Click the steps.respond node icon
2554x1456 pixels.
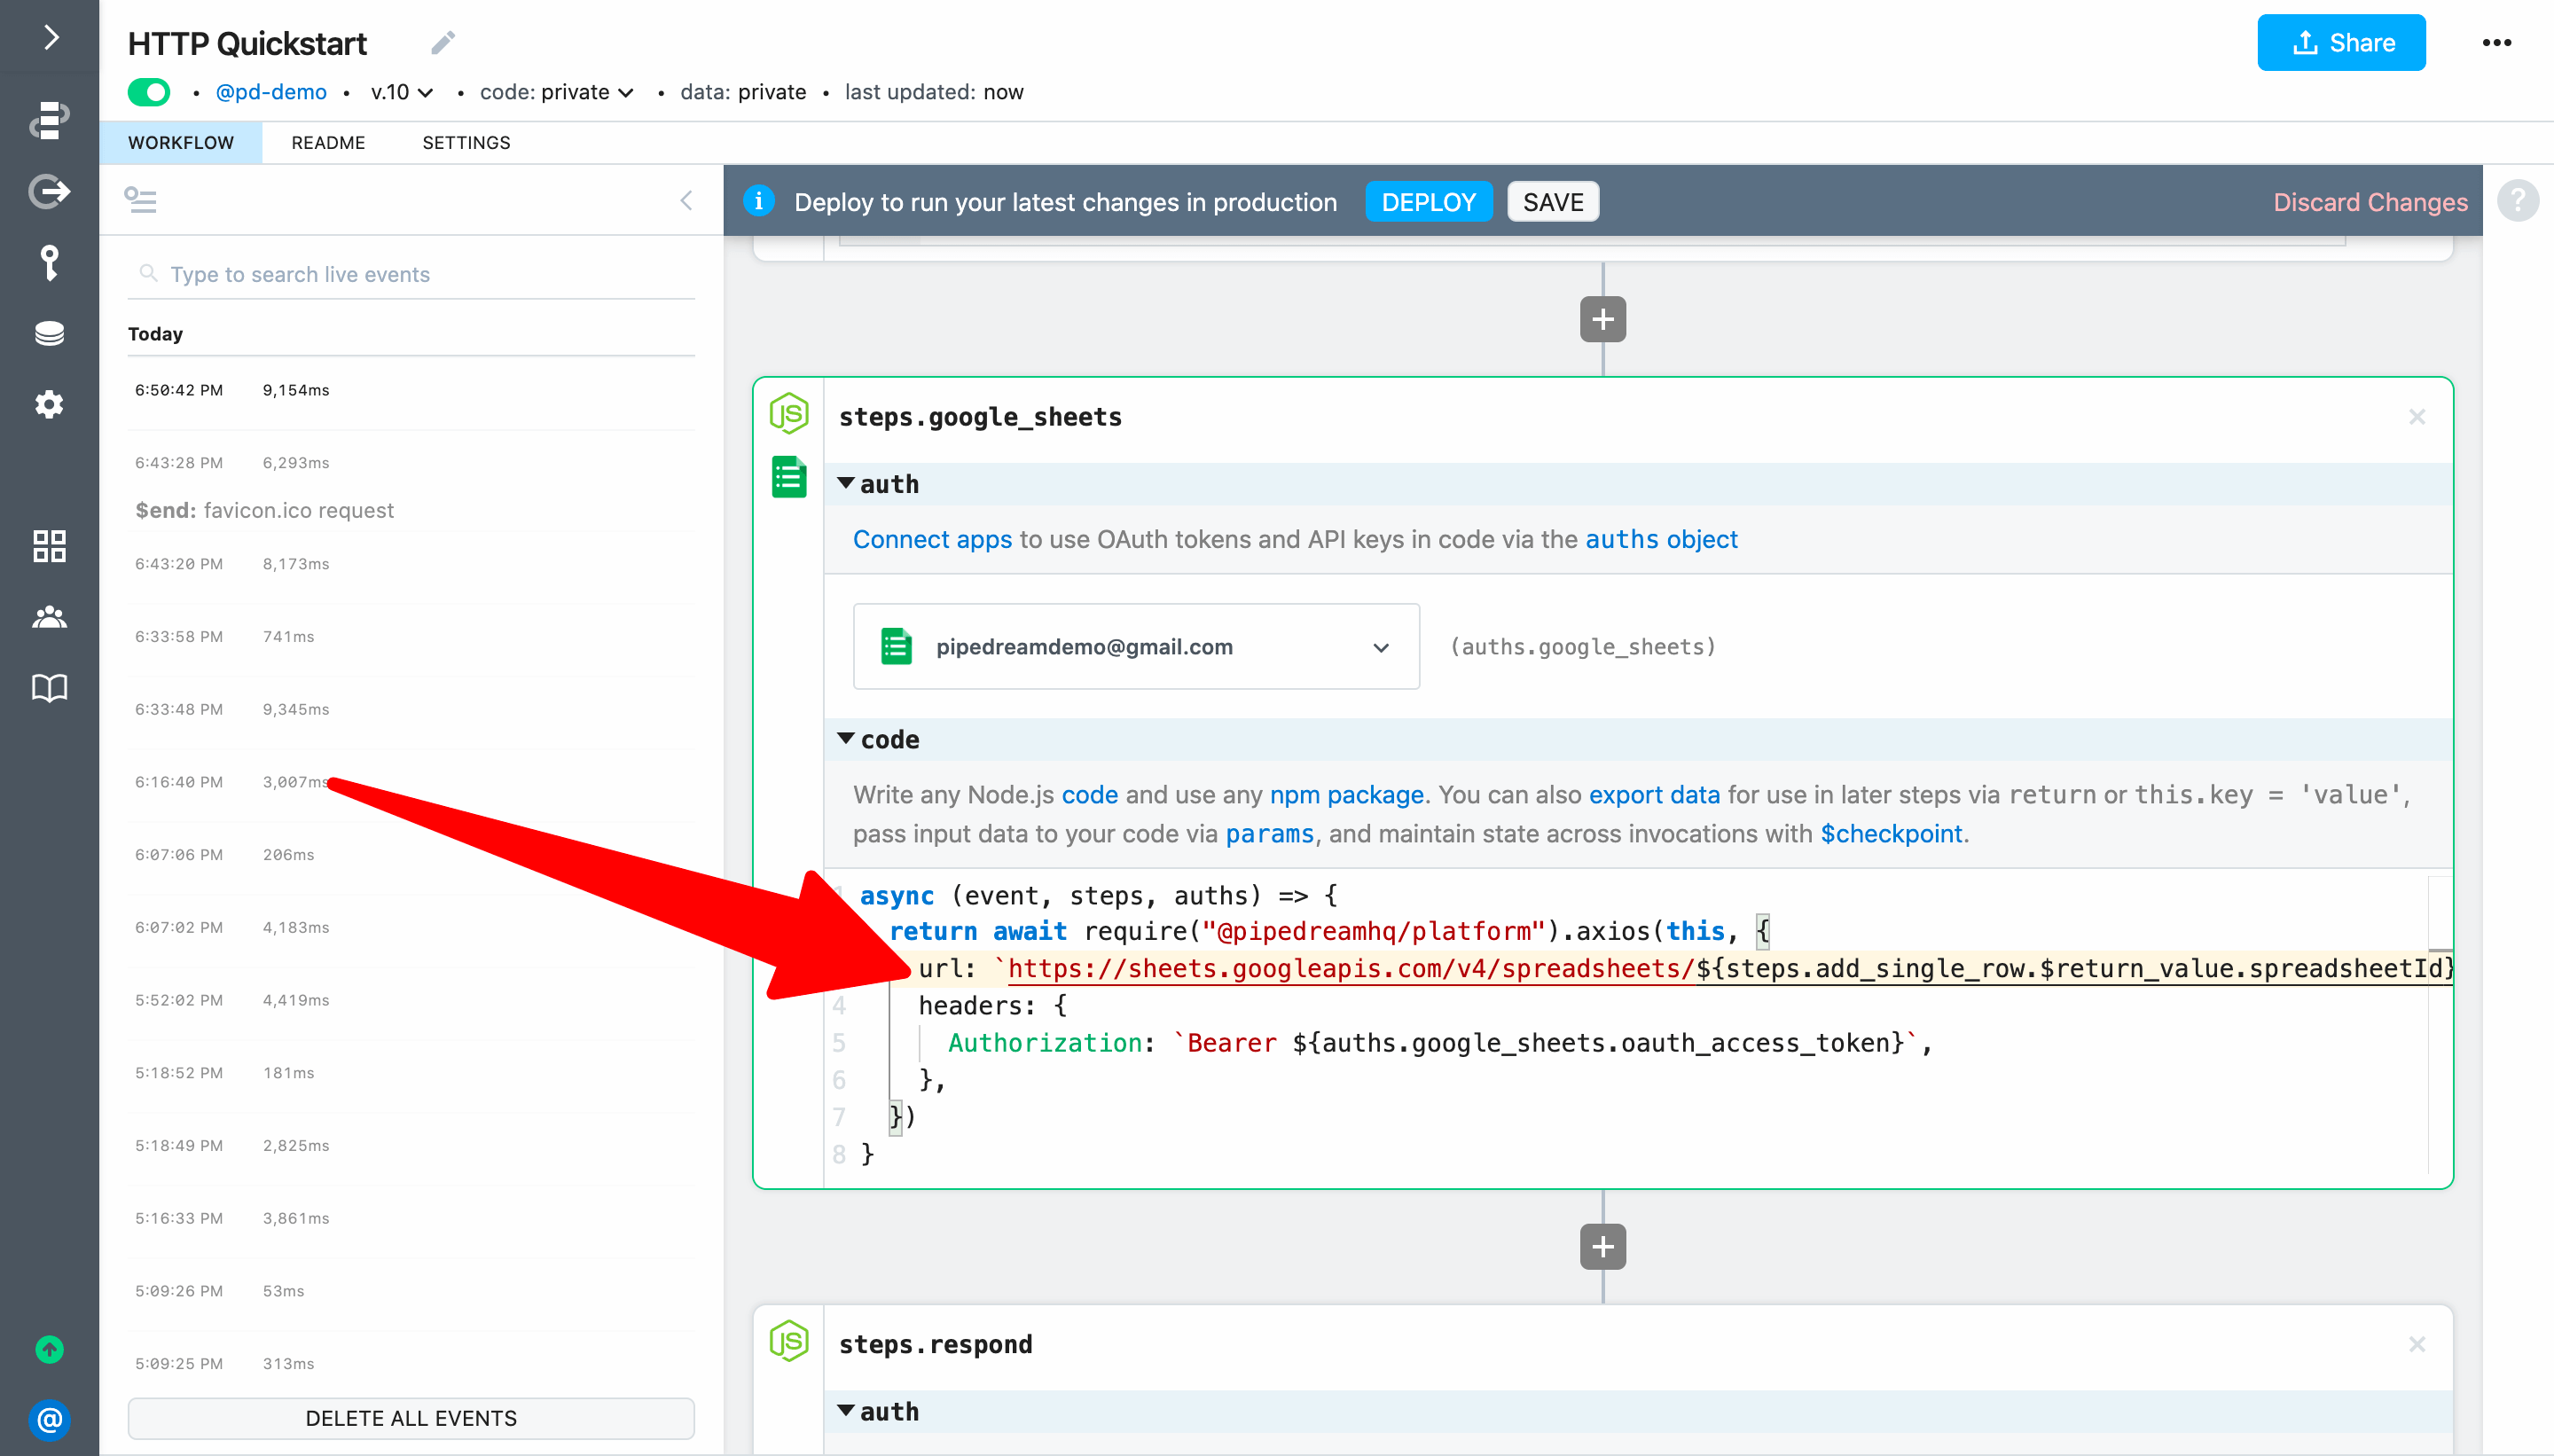(x=789, y=1342)
